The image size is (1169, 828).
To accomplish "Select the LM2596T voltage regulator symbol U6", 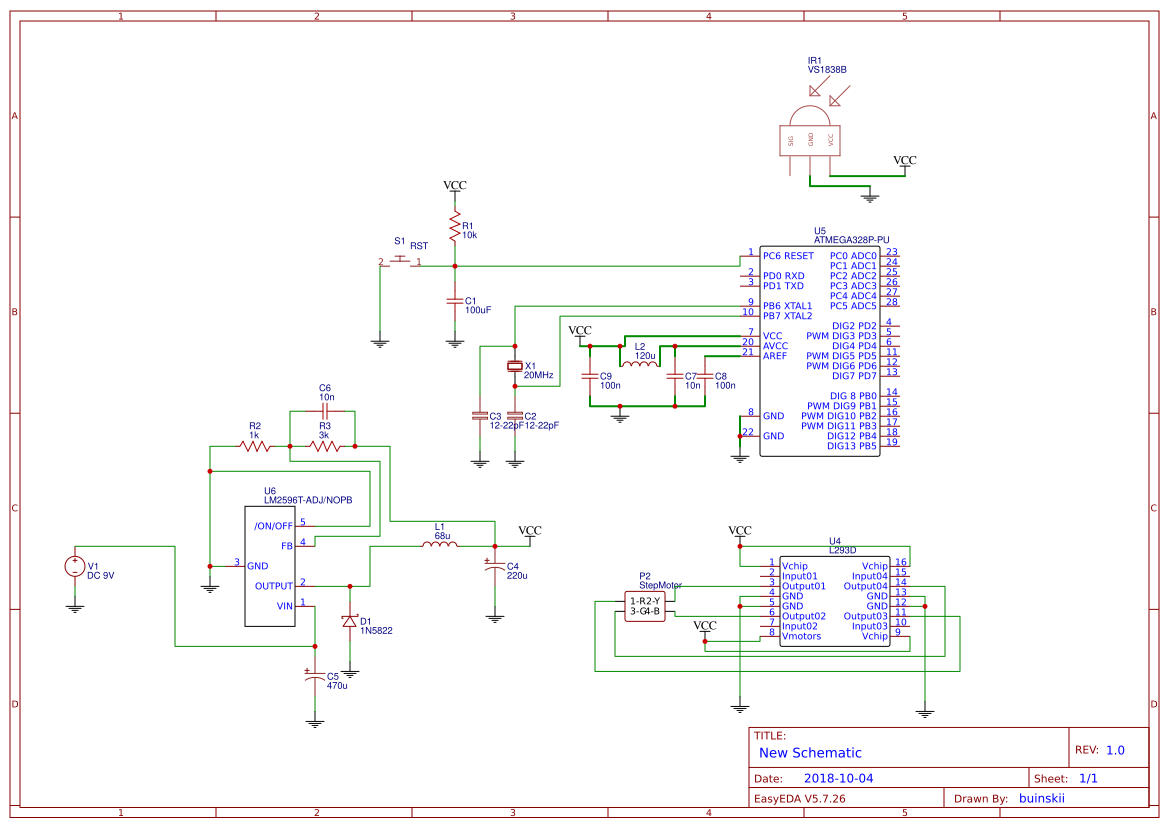I will coord(270,565).
